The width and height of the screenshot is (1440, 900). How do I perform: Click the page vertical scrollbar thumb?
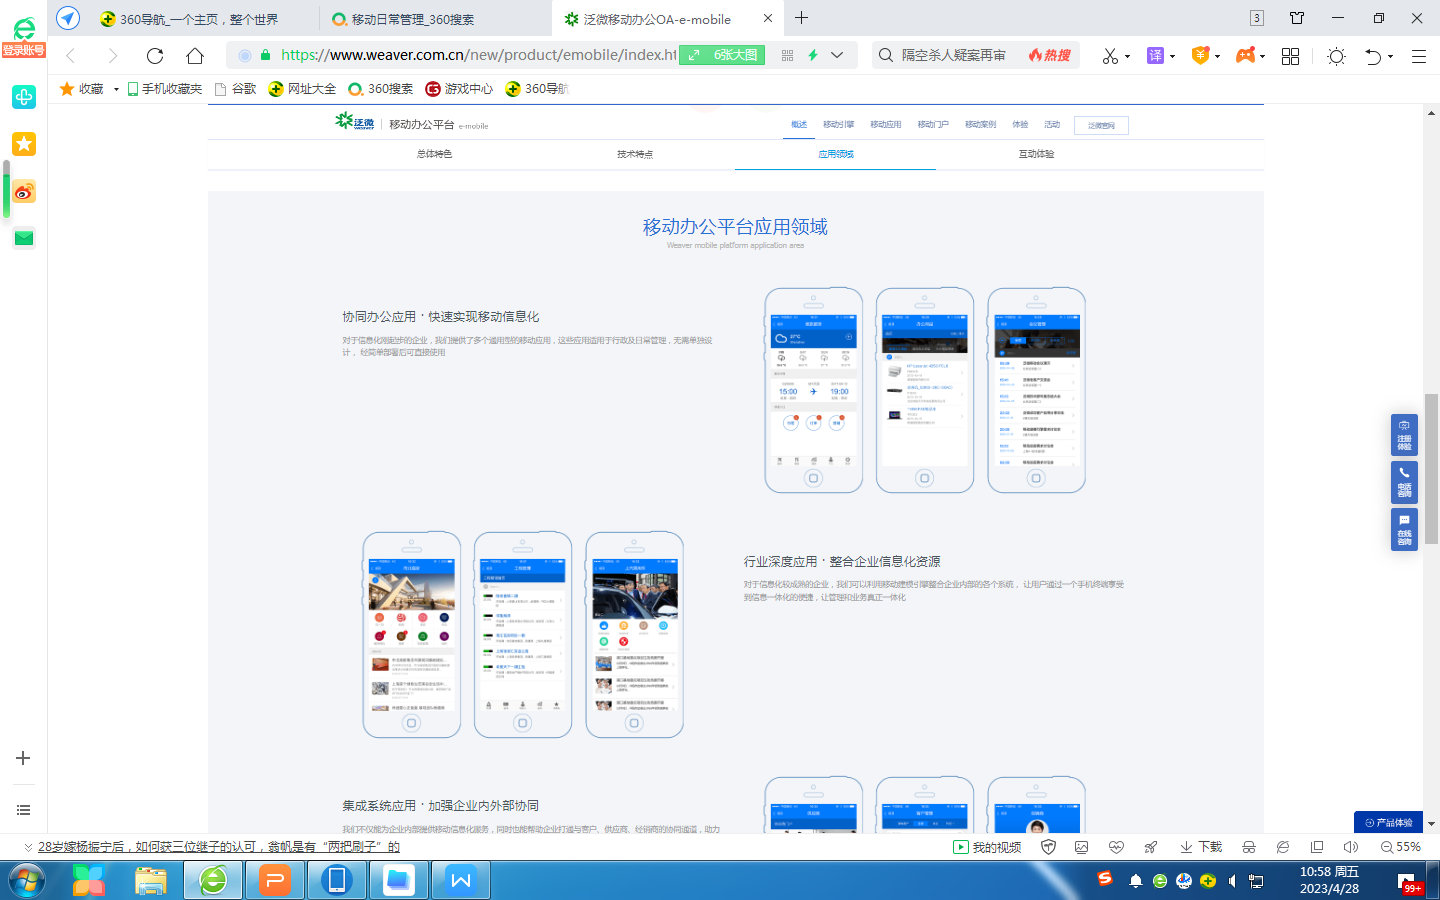click(1431, 469)
